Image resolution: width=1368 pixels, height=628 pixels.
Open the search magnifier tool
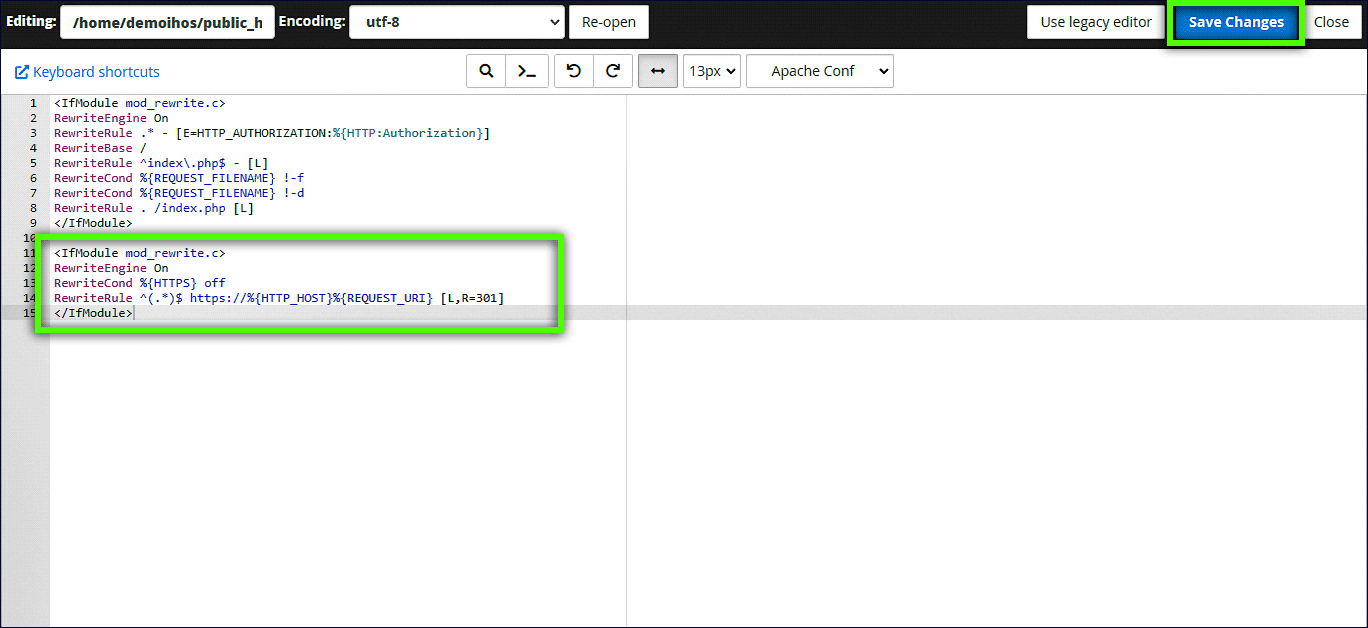tap(486, 71)
